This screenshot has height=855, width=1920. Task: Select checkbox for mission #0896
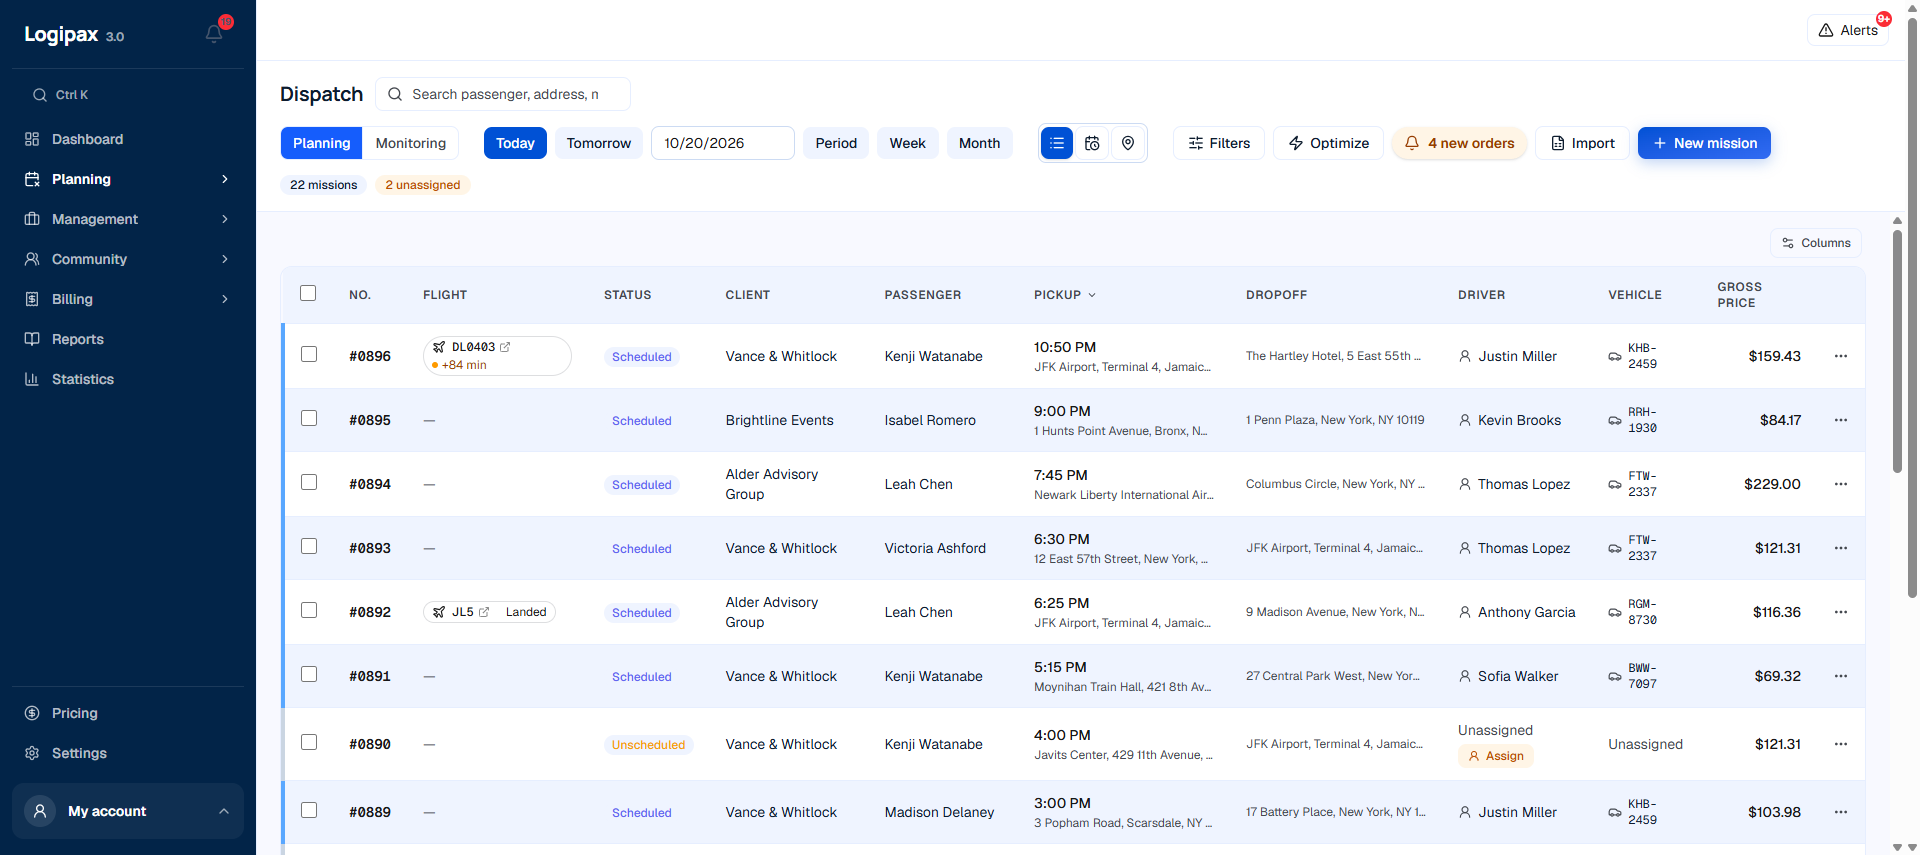click(x=309, y=354)
